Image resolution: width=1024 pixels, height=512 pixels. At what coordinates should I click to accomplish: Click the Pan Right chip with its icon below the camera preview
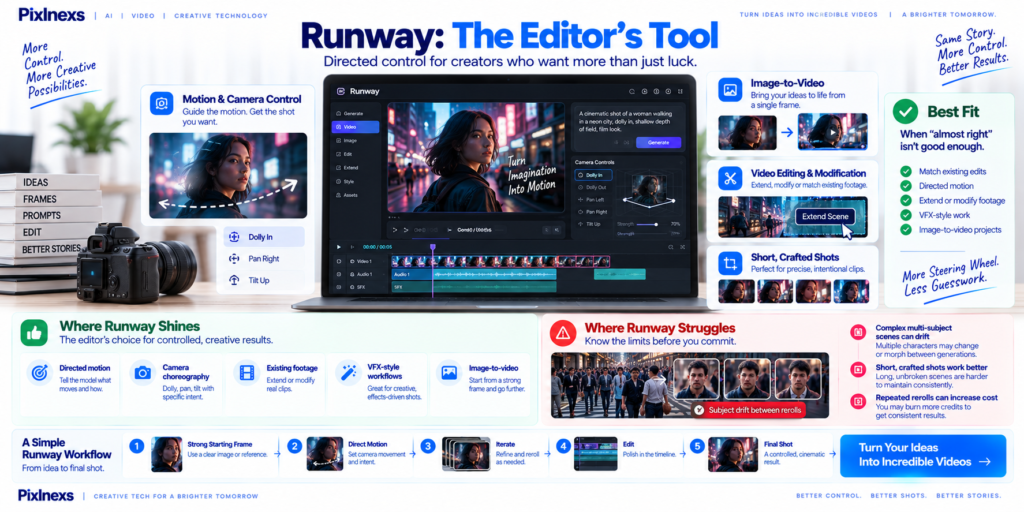(x=264, y=259)
